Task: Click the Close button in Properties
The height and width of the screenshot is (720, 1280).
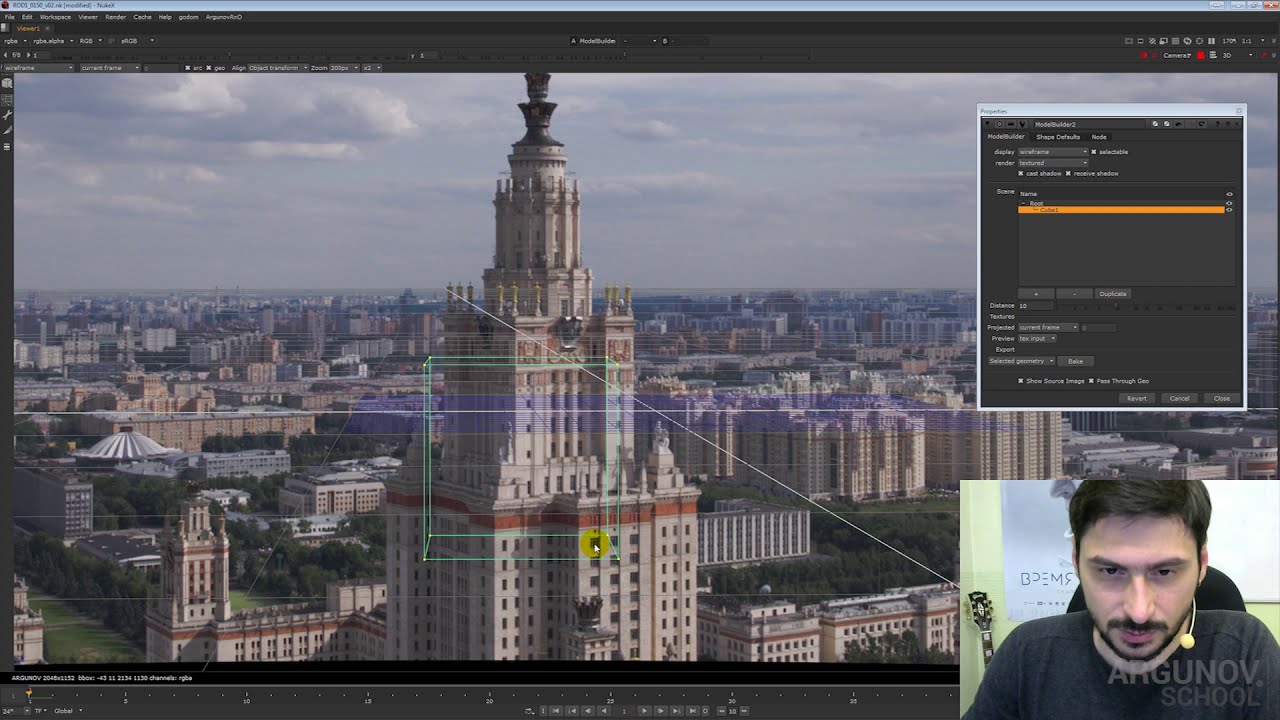Action: click(x=1221, y=399)
